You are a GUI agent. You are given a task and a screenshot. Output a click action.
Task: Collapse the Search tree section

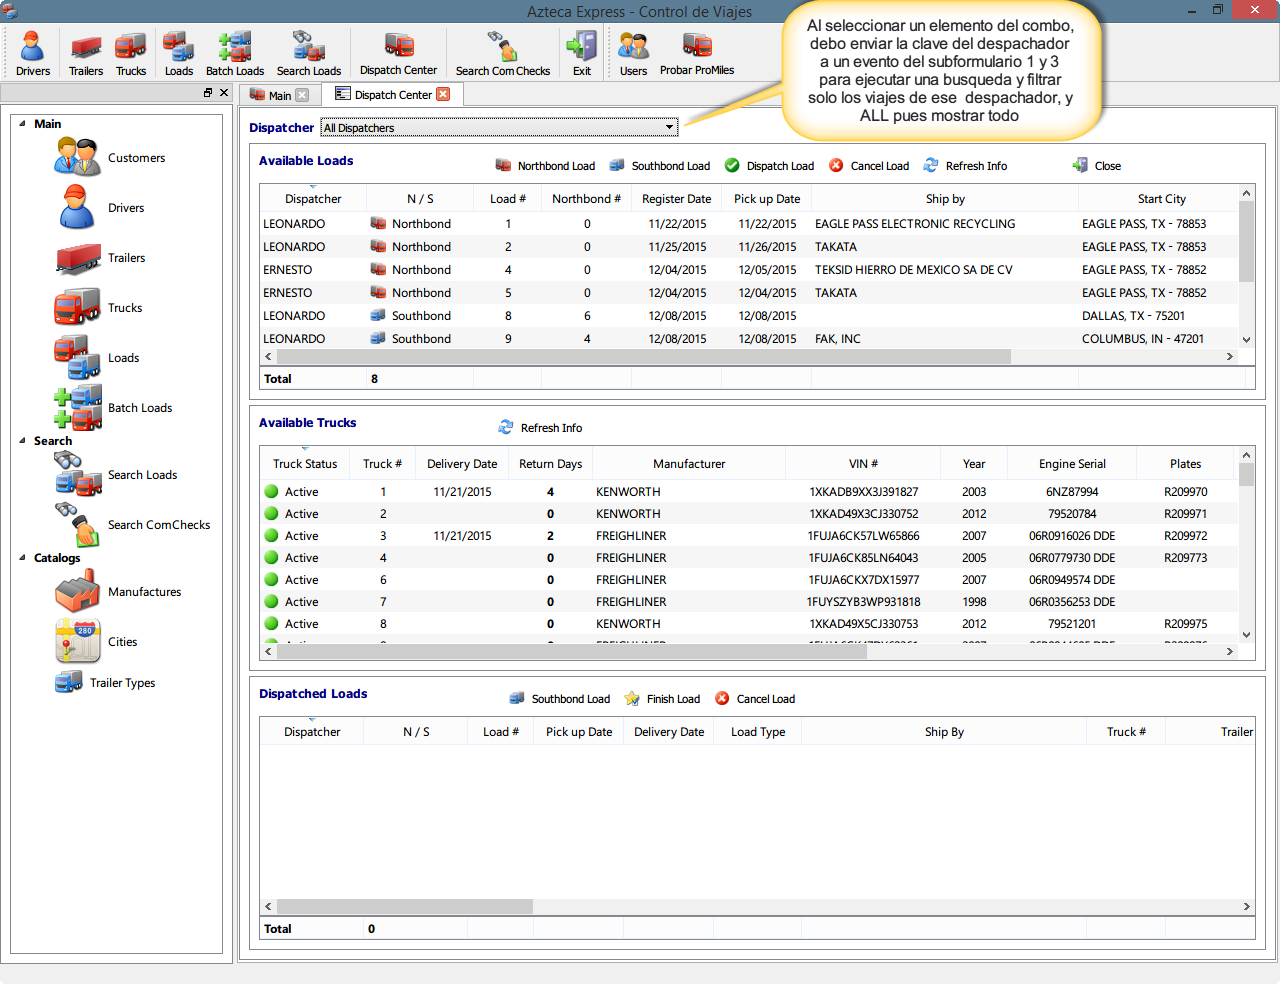(x=22, y=441)
